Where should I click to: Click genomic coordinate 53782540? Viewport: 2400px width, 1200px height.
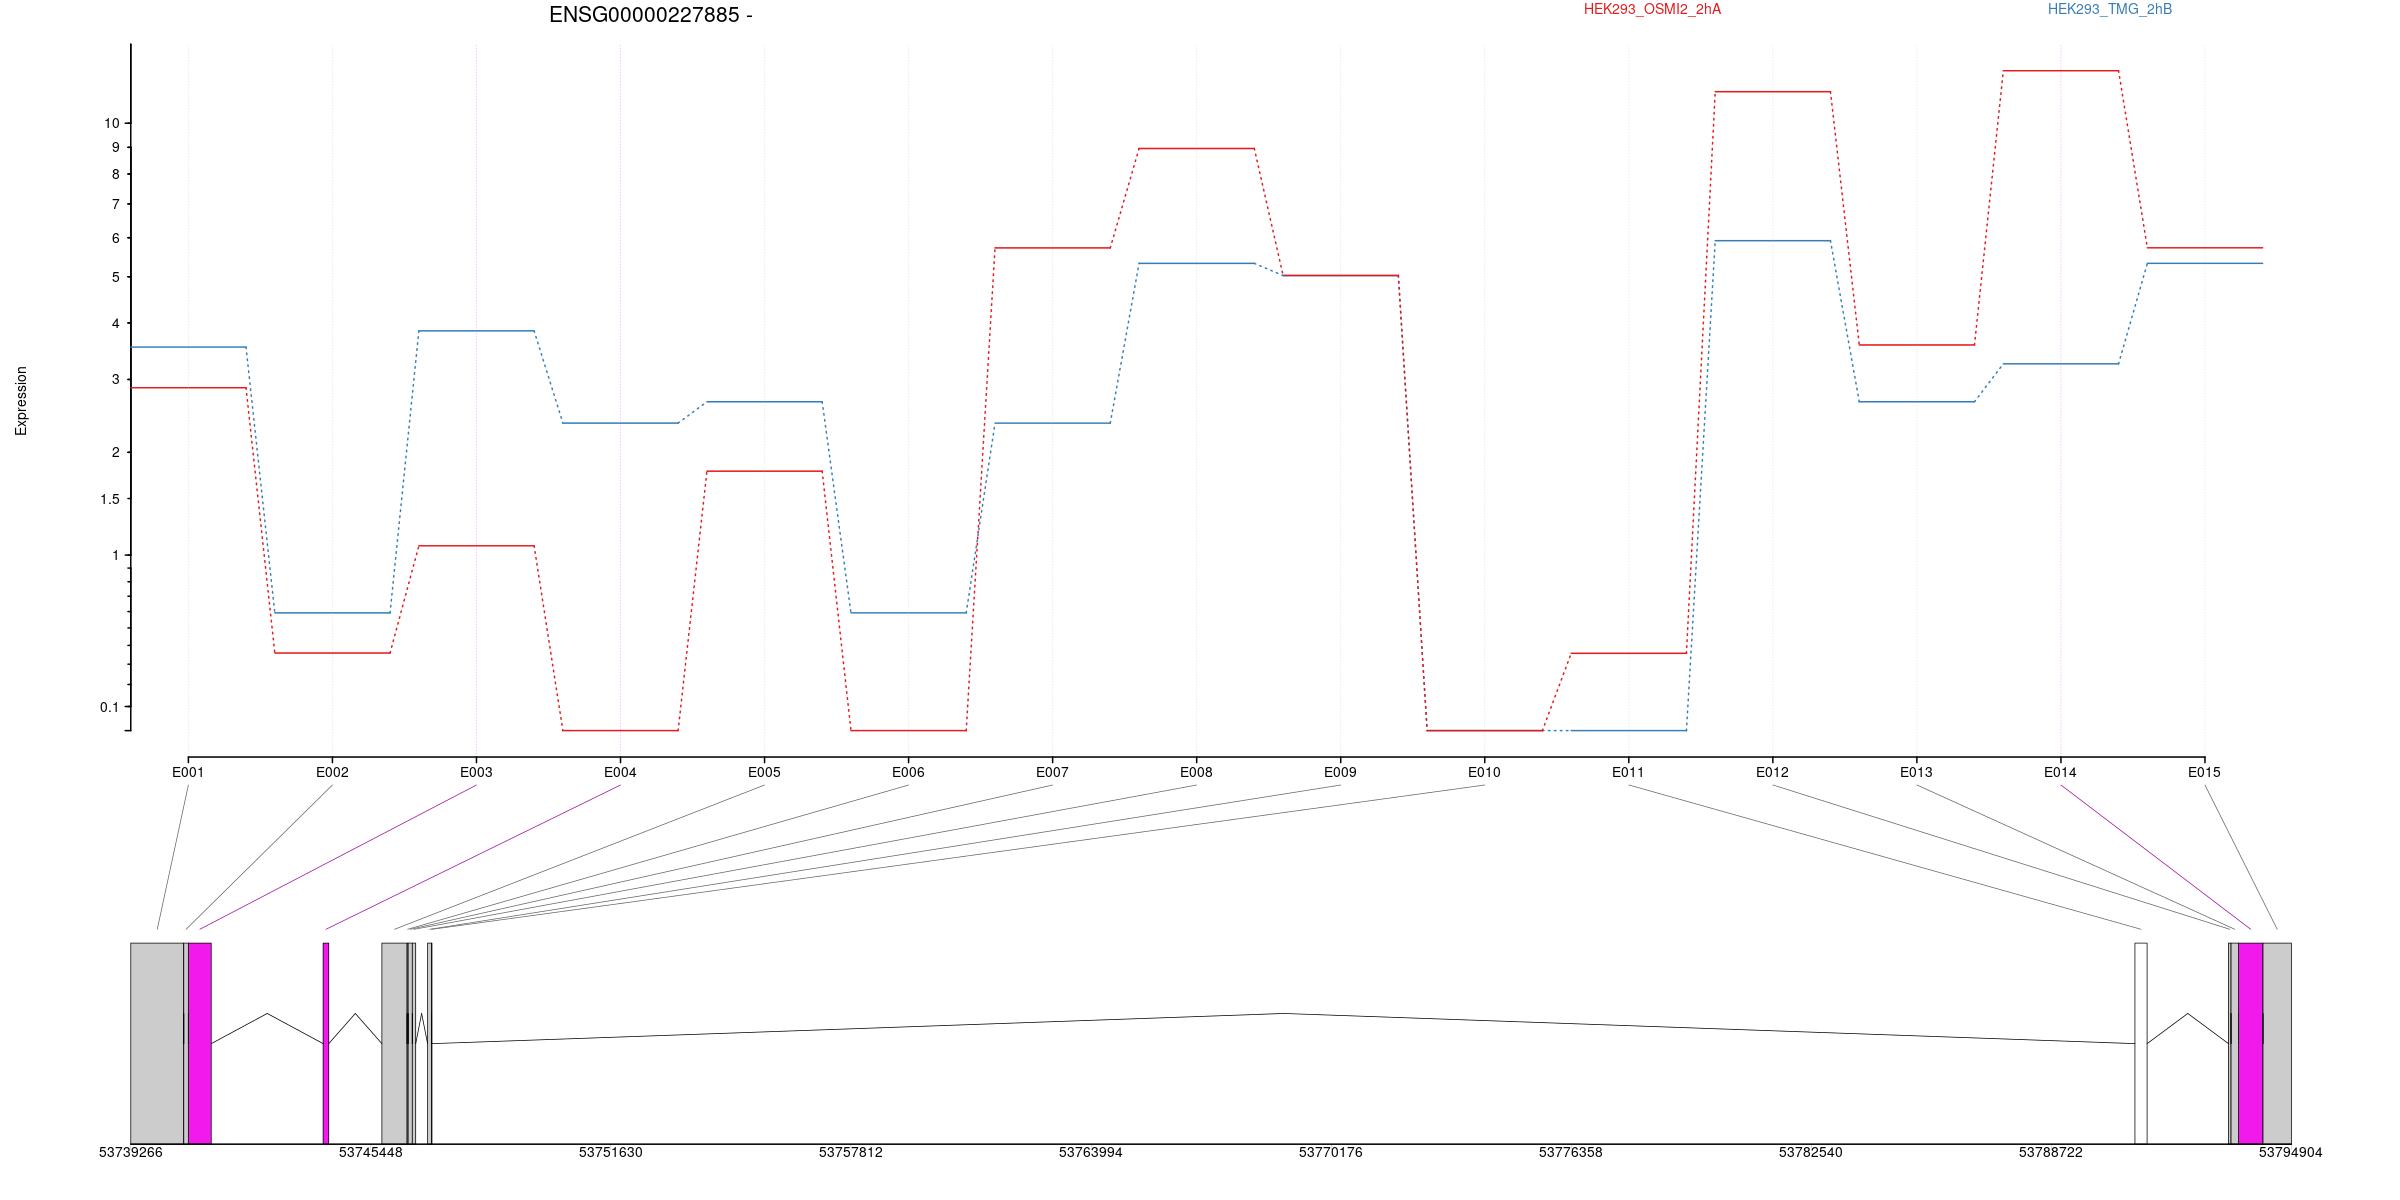[x=1811, y=1153]
